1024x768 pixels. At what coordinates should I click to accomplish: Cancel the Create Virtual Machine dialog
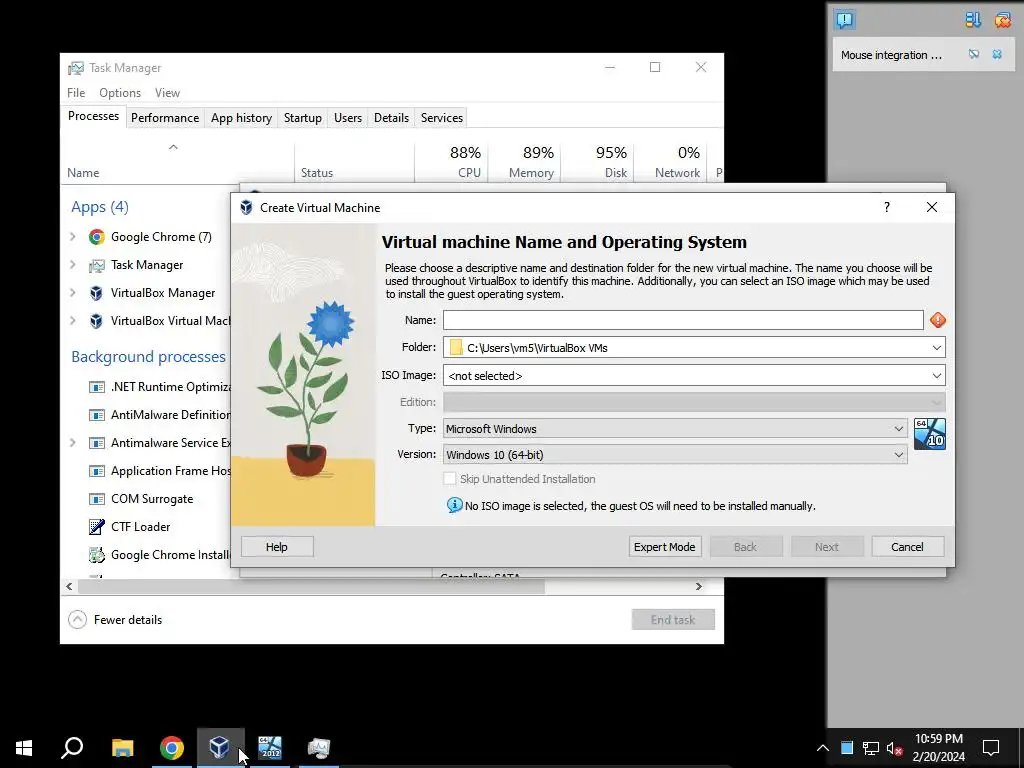908,547
